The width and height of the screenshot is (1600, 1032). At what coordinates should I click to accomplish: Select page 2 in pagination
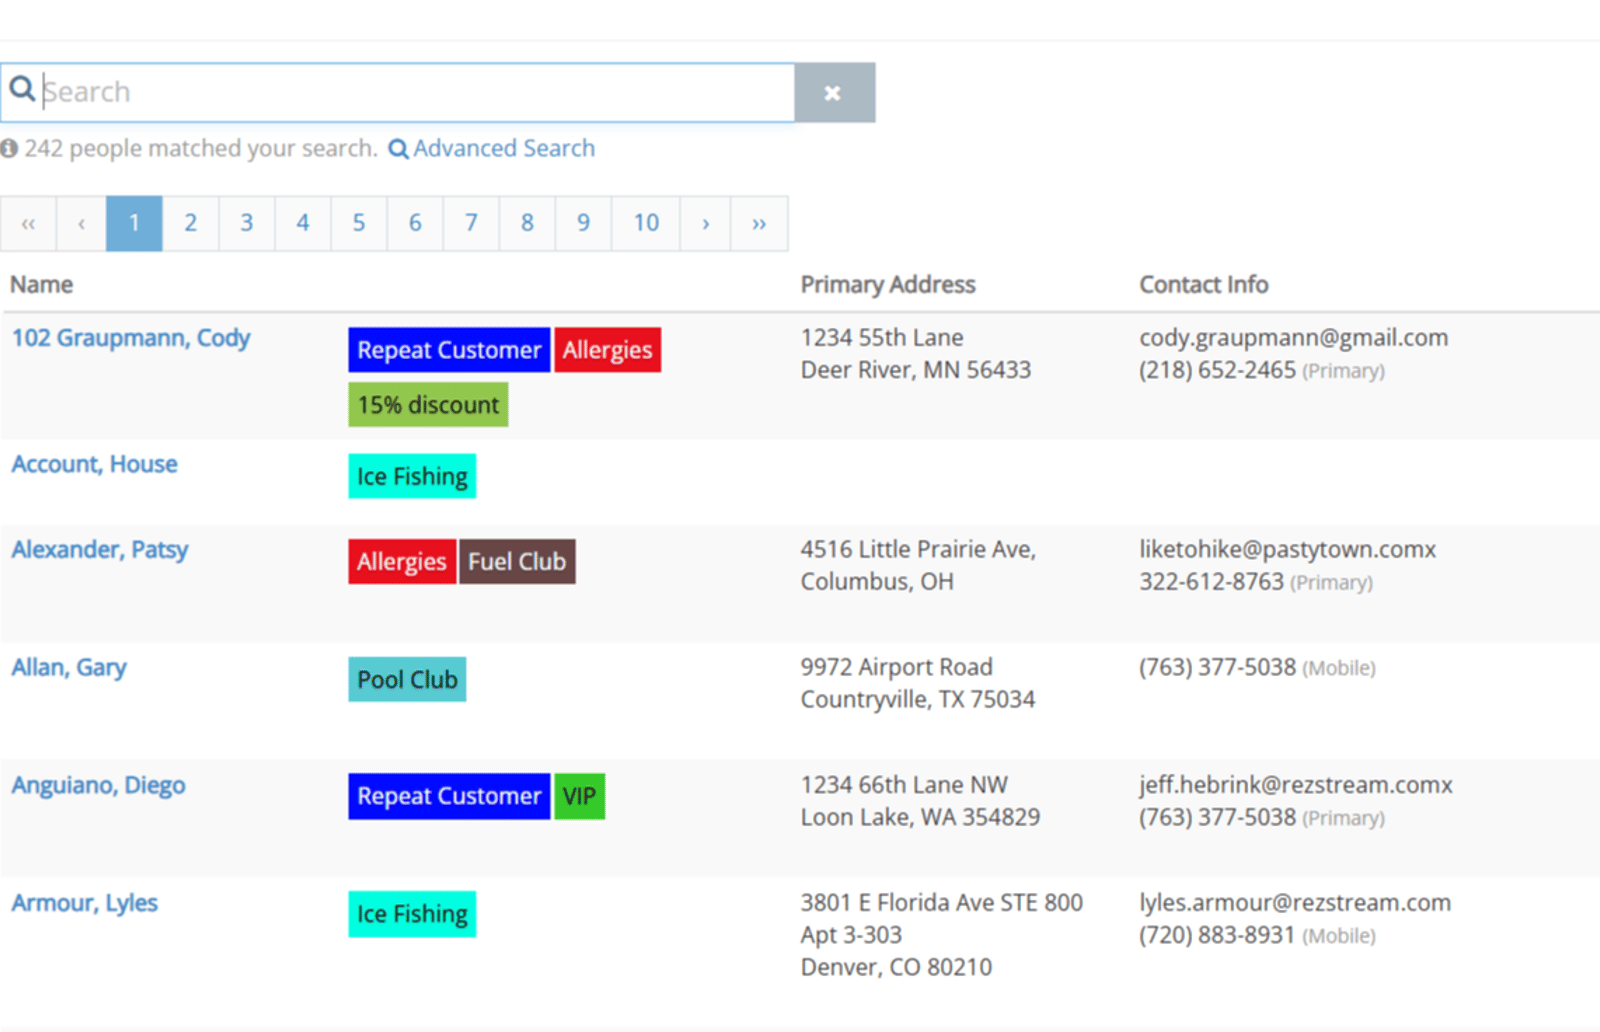click(190, 223)
